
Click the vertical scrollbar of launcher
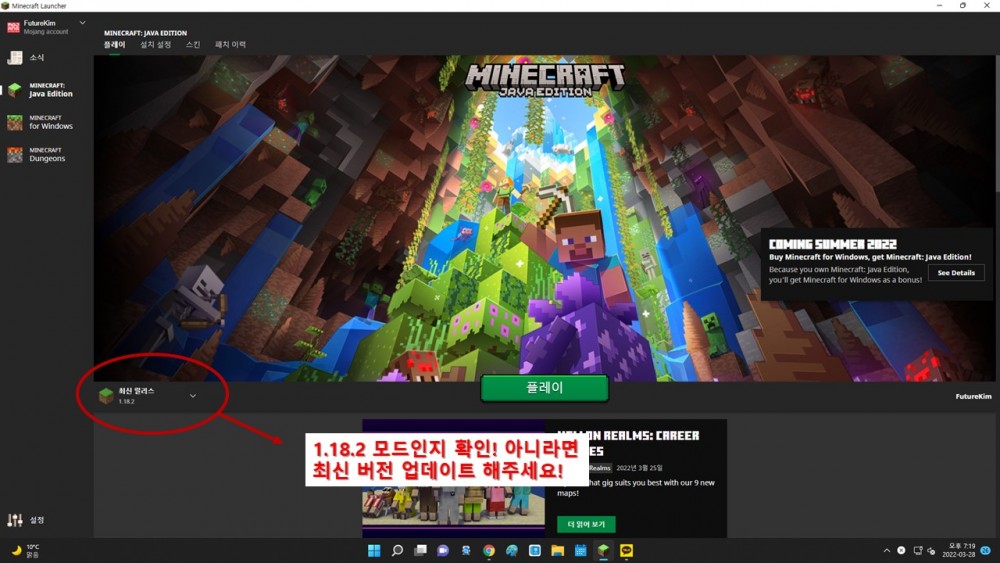point(996,121)
